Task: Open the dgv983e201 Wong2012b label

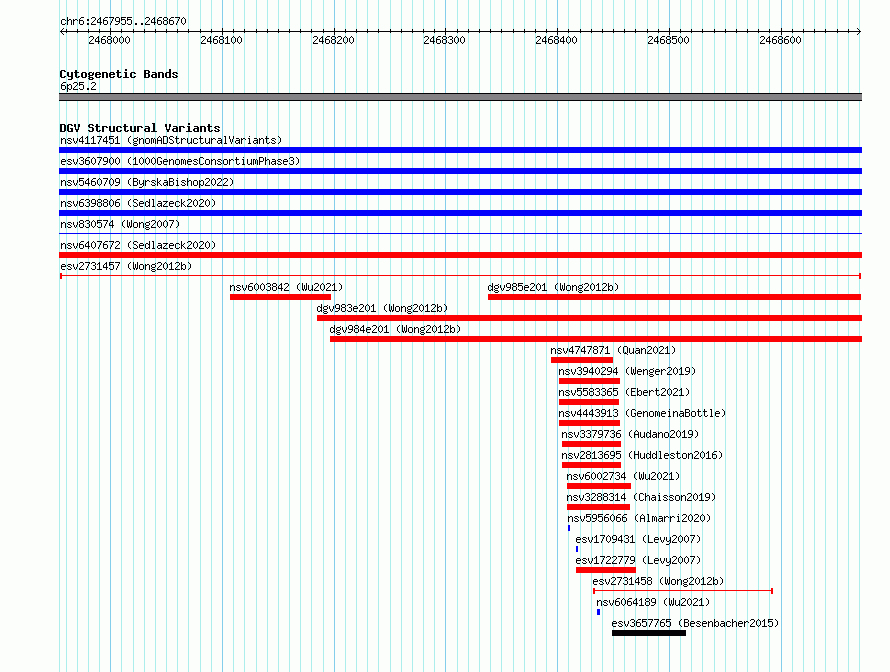Action: (382, 308)
